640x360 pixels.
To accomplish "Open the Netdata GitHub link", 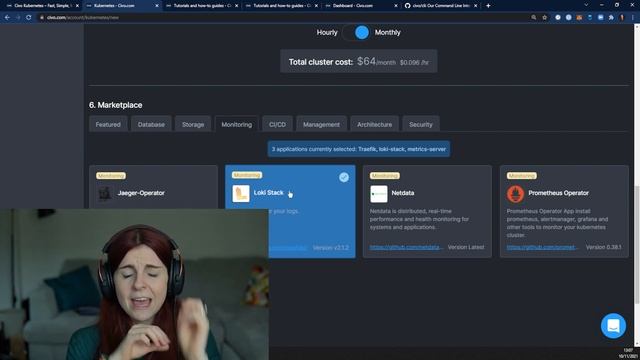I will pos(406,247).
